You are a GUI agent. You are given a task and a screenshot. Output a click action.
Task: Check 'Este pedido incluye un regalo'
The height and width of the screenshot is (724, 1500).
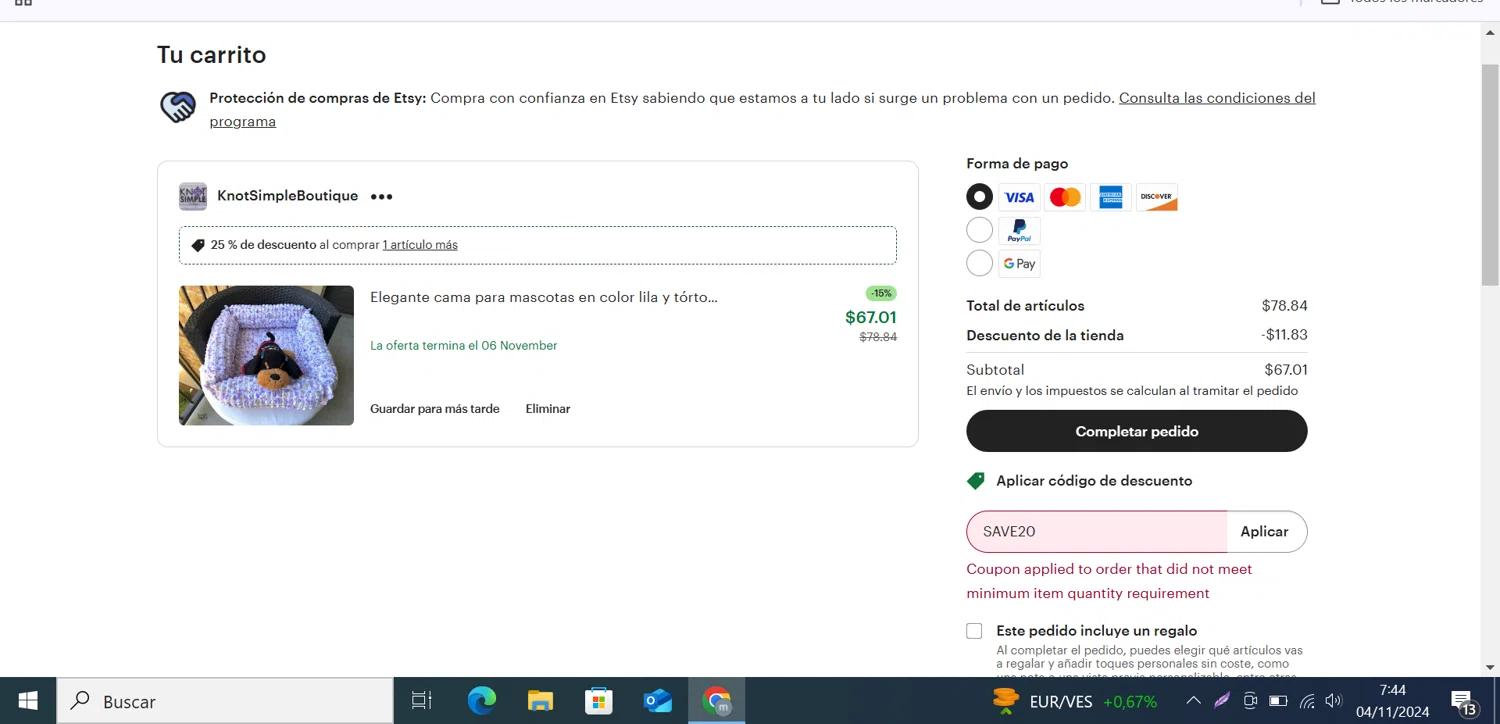point(974,631)
